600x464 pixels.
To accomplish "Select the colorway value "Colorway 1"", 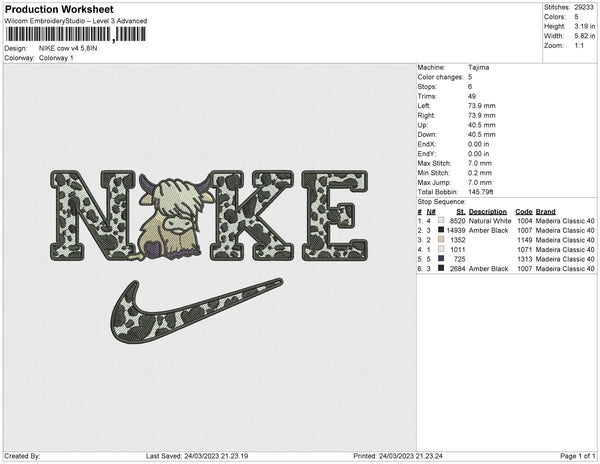I will 56,58.
